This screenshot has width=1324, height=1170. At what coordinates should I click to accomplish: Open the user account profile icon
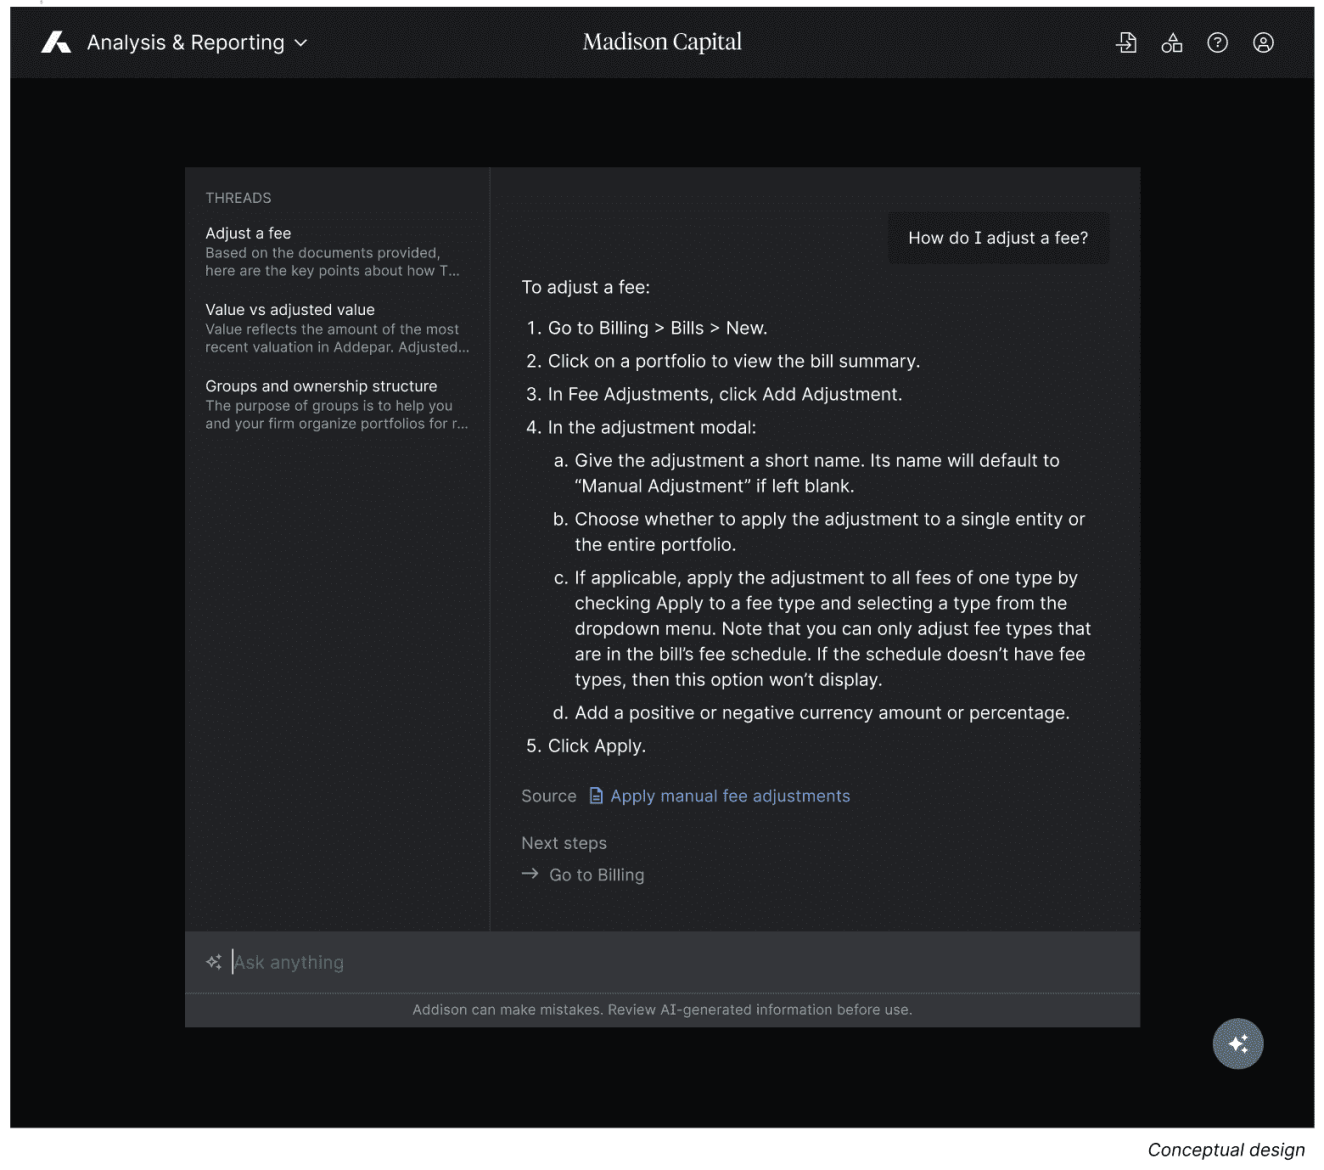tap(1263, 42)
